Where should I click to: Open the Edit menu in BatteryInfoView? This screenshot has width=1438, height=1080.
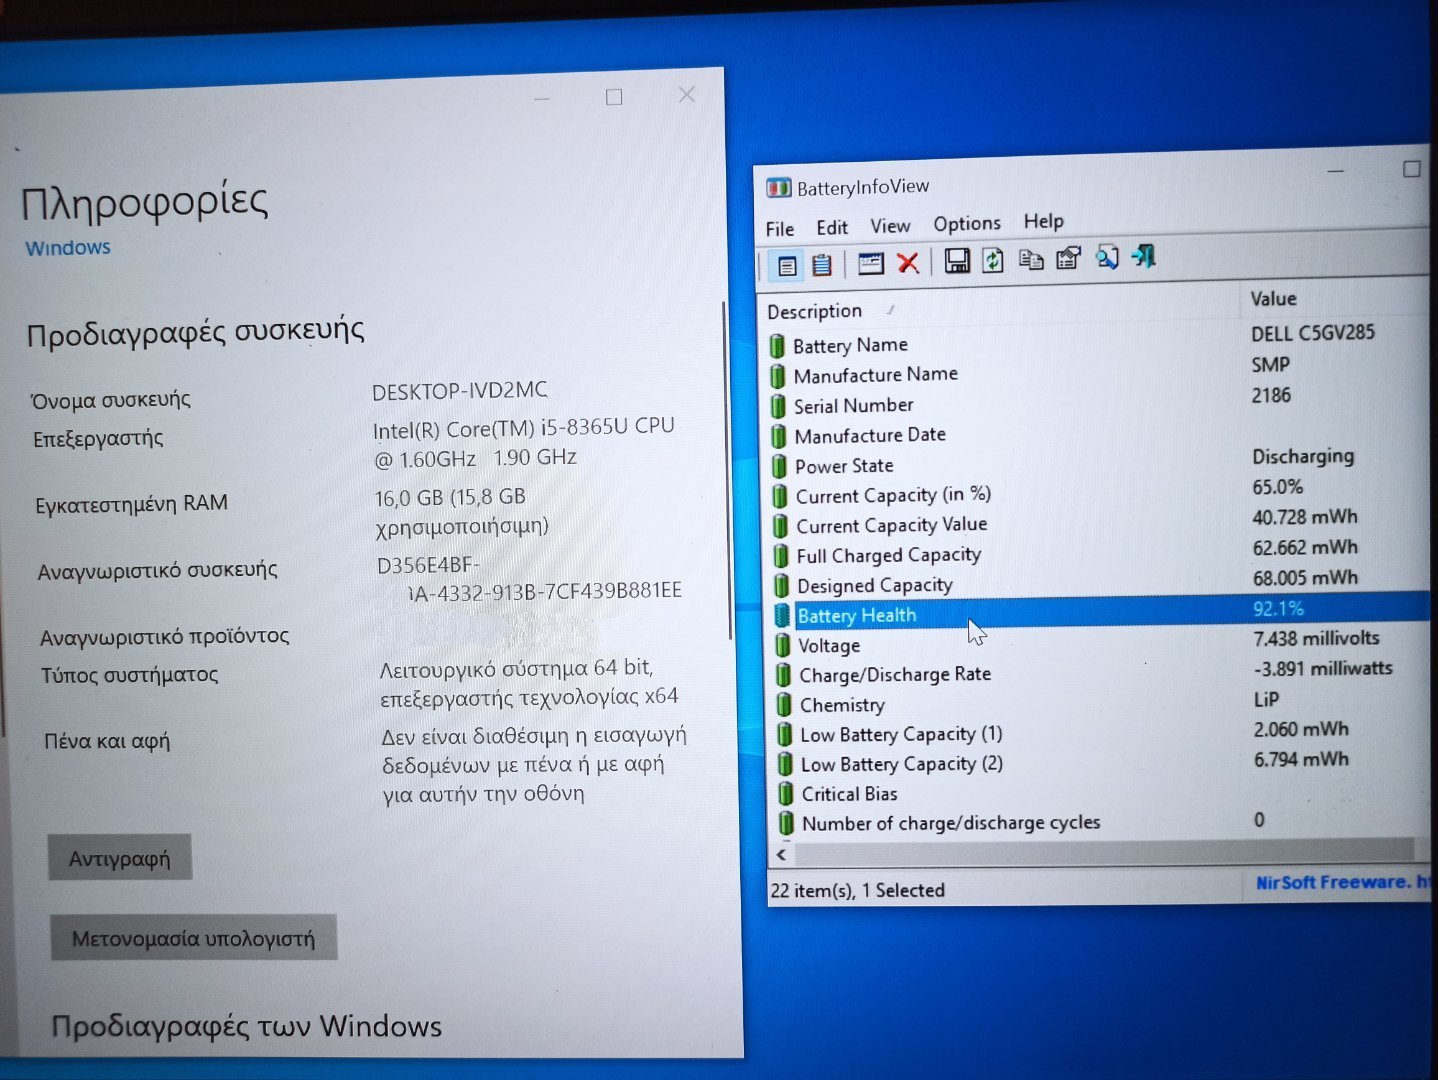tap(831, 227)
